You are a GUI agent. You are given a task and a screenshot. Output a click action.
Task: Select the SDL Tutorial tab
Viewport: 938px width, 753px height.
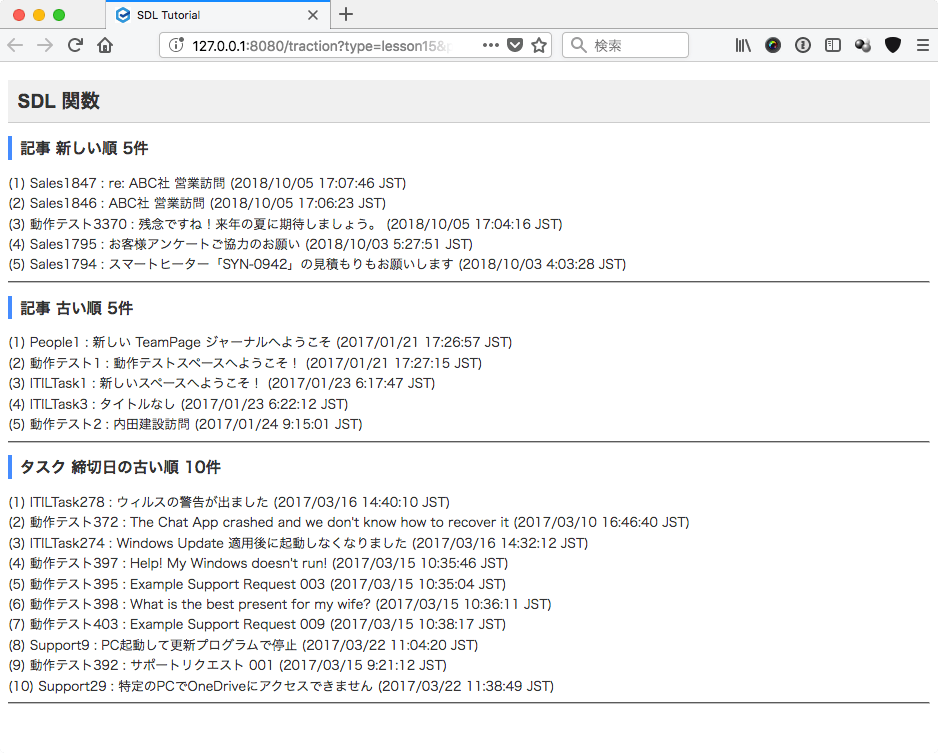tap(200, 15)
